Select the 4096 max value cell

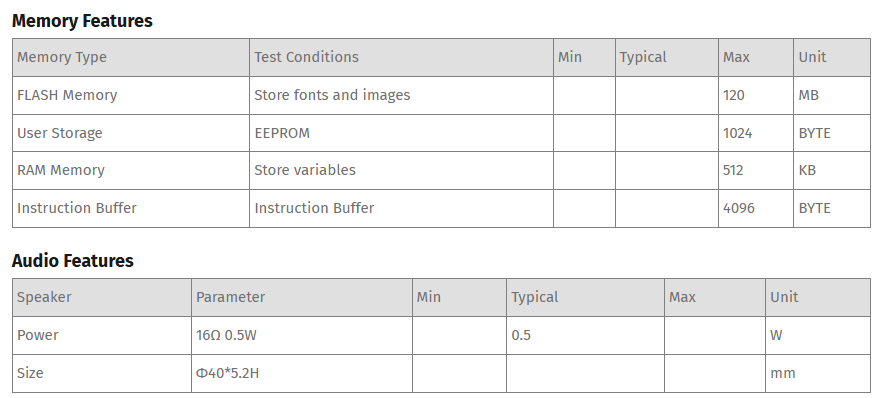[755, 209]
